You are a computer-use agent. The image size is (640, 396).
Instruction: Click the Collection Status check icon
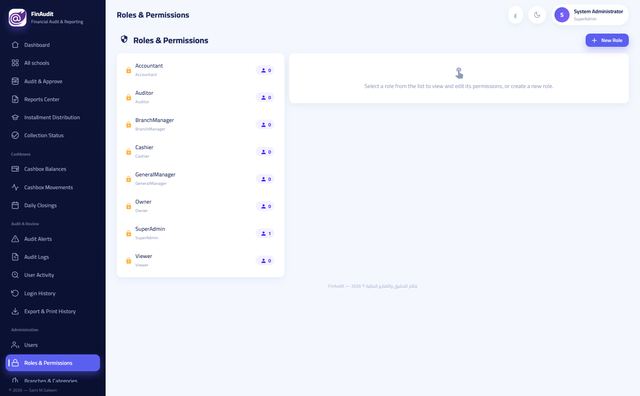[15, 135]
